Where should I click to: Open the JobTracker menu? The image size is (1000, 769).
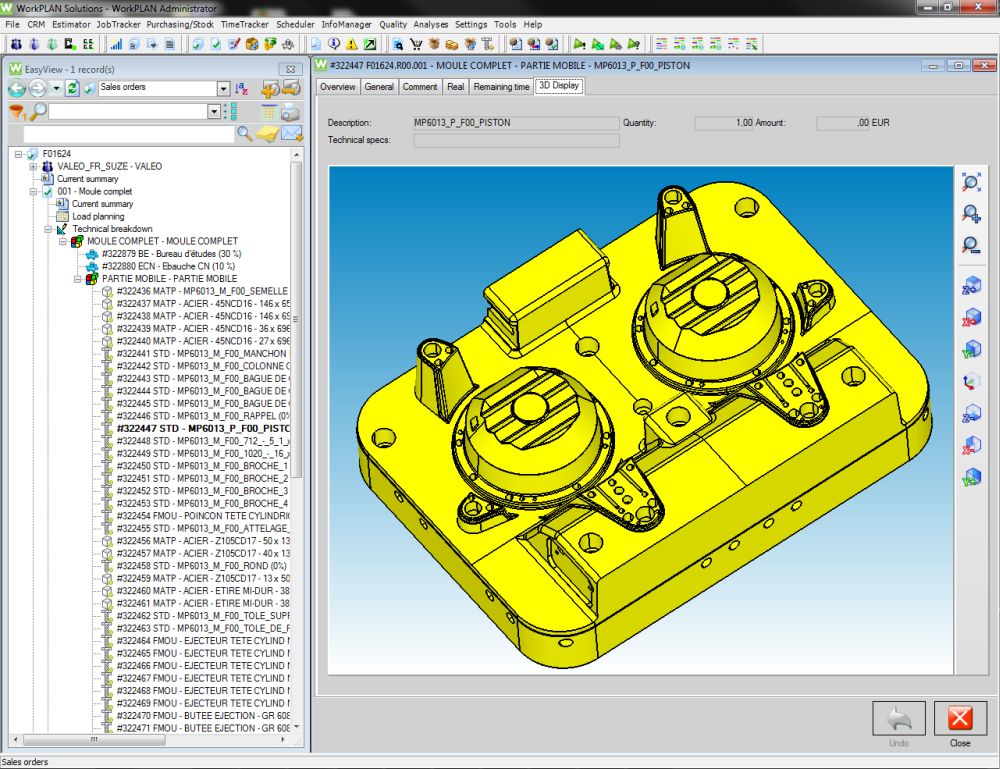(x=118, y=24)
